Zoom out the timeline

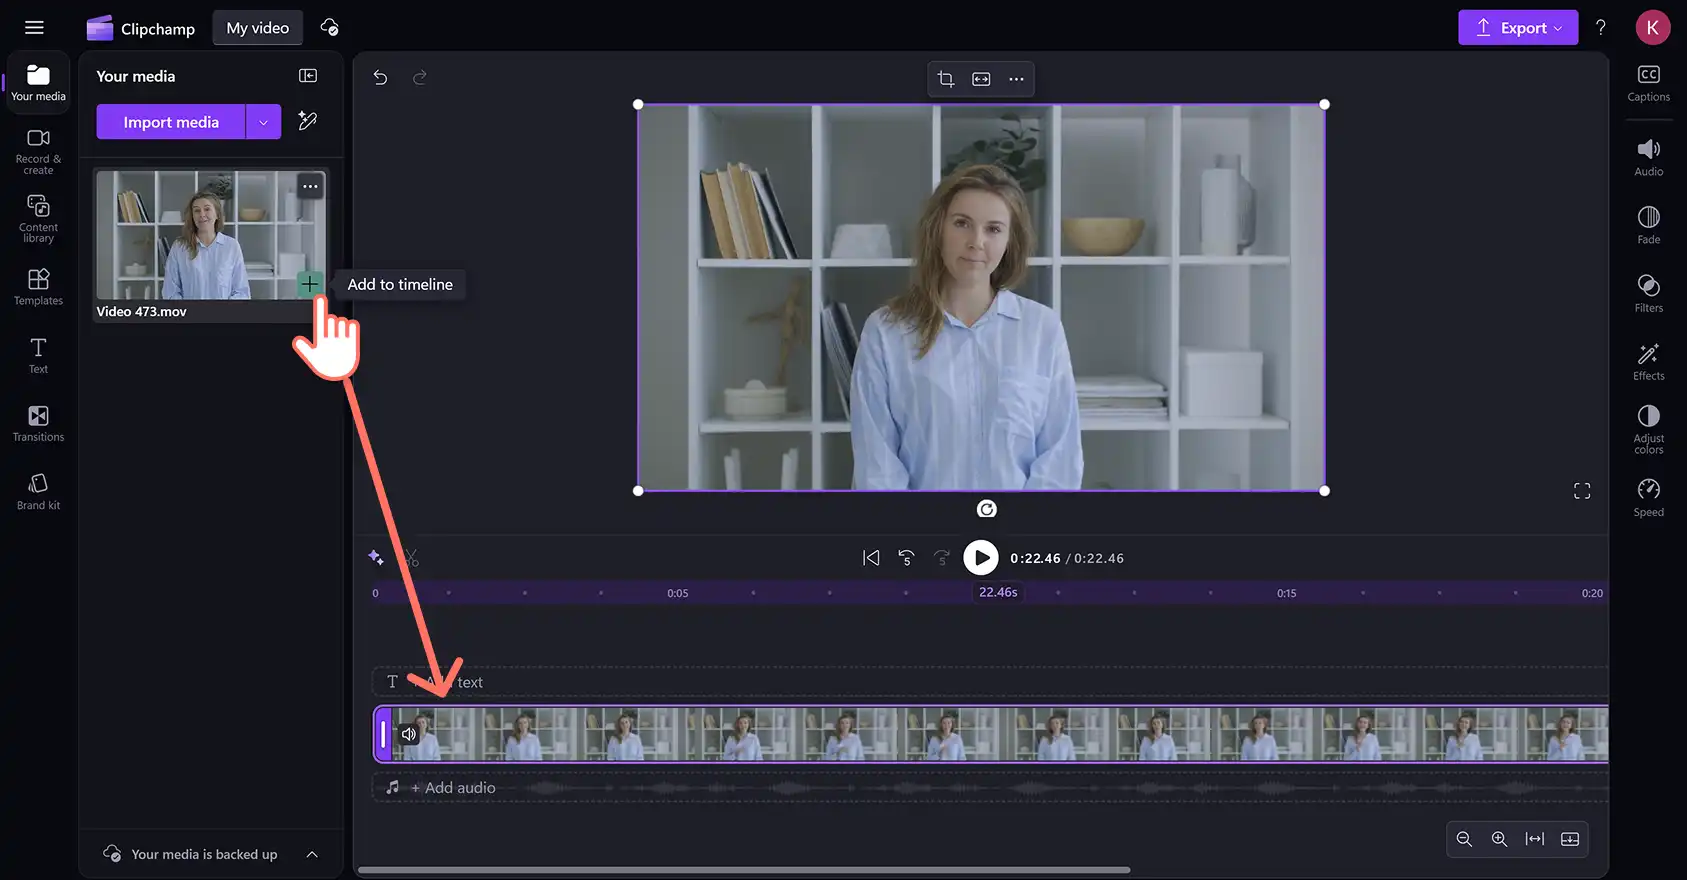(x=1464, y=839)
